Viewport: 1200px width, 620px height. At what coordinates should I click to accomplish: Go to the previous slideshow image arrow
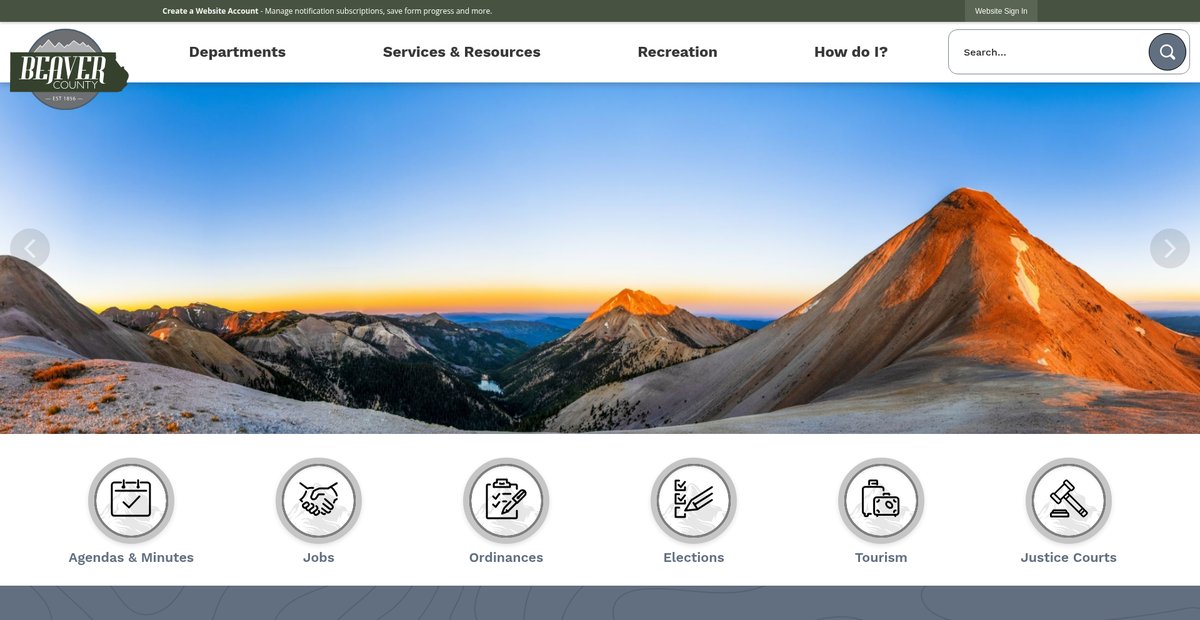(x=30, y=248)
